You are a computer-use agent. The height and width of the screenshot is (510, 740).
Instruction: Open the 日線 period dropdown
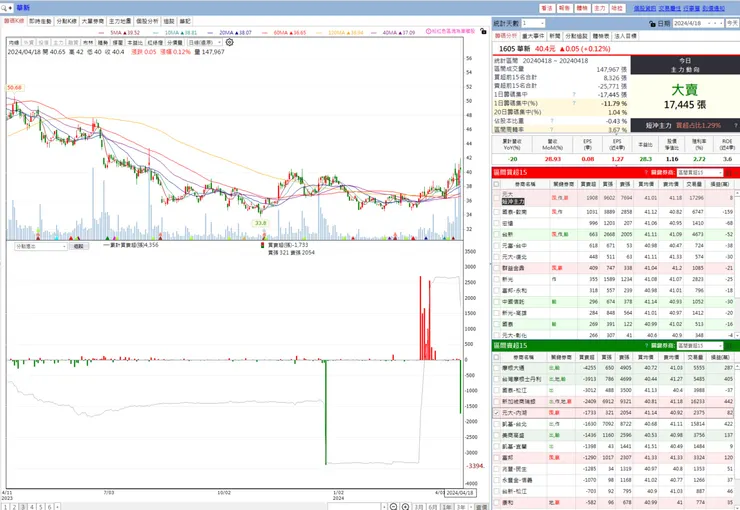click(205, 42)
